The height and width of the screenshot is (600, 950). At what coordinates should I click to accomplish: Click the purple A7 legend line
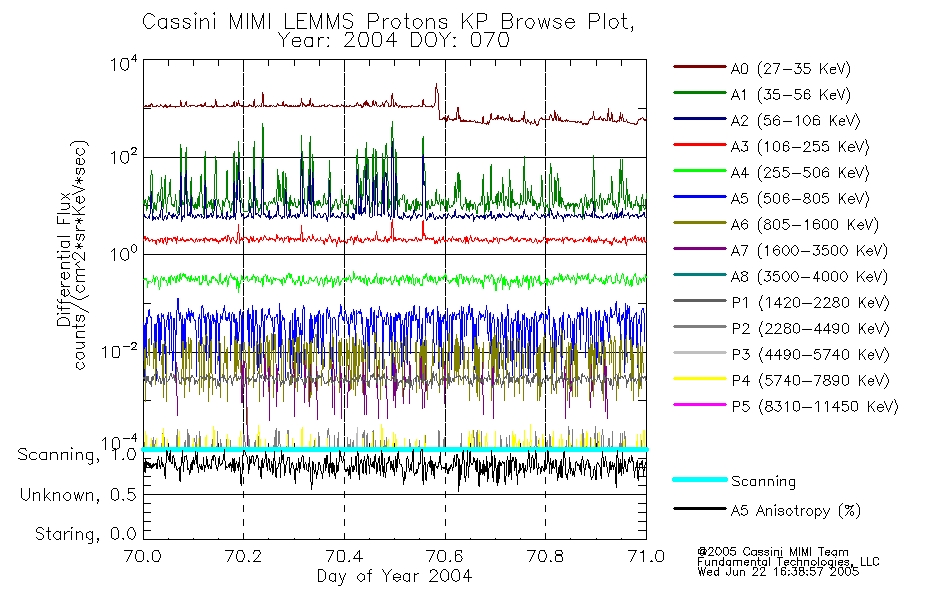pyautogui.click(x=700, y=249)
